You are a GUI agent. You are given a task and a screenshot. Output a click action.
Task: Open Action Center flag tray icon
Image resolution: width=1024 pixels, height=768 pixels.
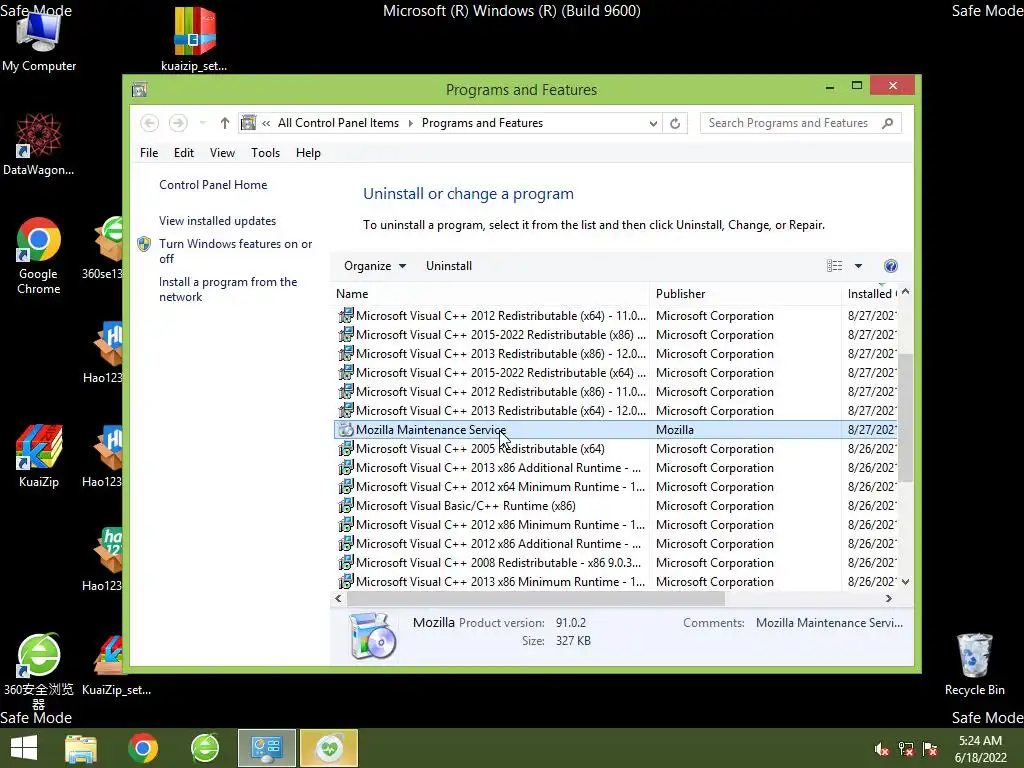(x=930, y=749)
